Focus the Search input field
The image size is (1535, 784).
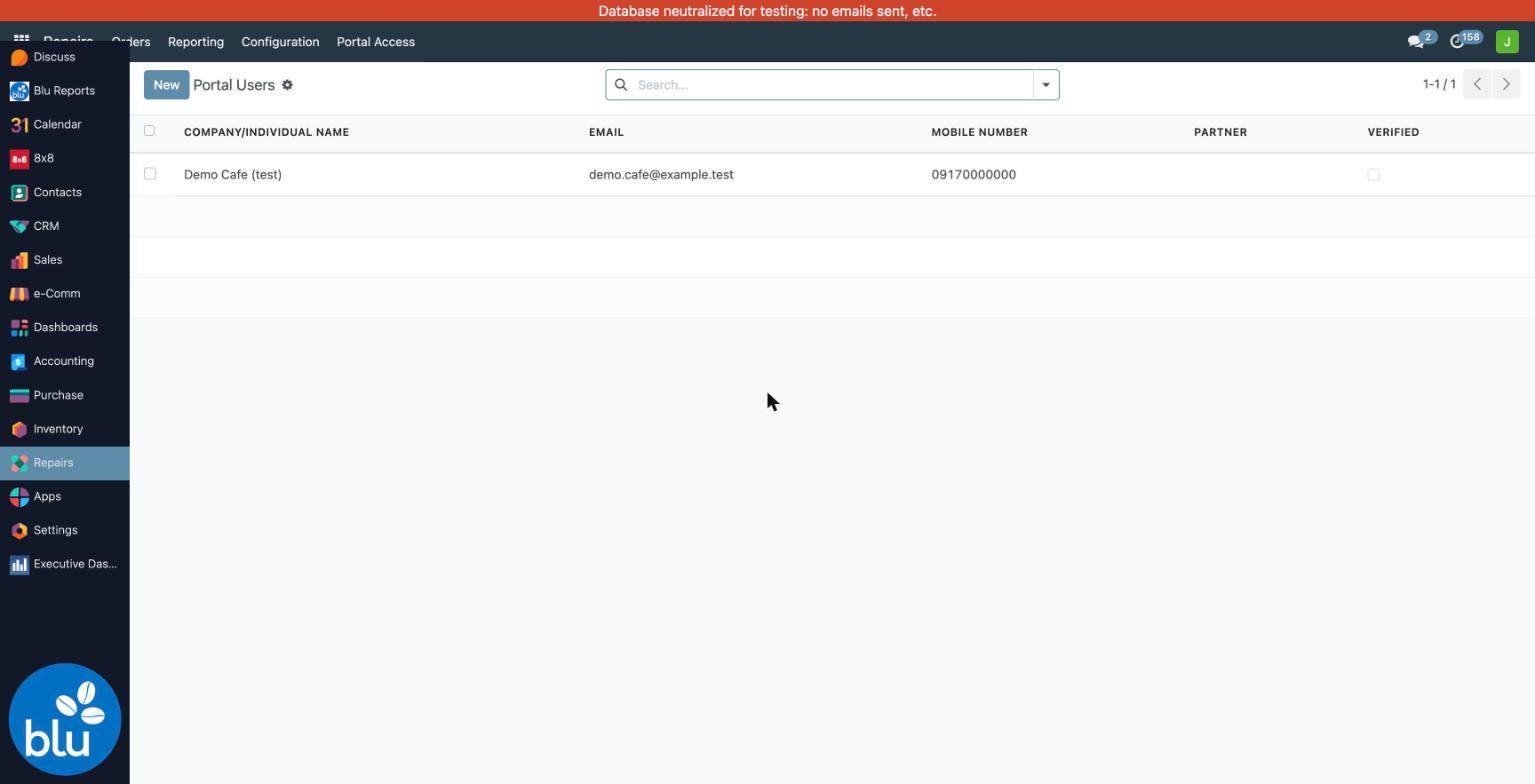(x=832, y=85)
